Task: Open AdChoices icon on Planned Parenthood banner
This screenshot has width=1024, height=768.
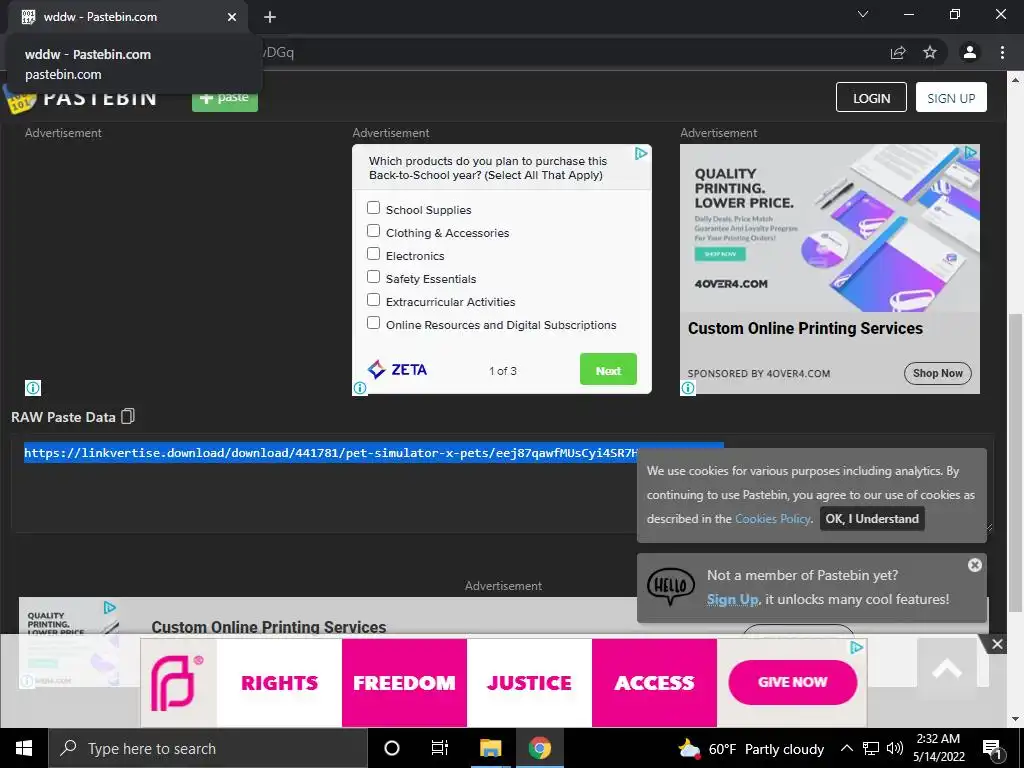Action: [856, 647]
